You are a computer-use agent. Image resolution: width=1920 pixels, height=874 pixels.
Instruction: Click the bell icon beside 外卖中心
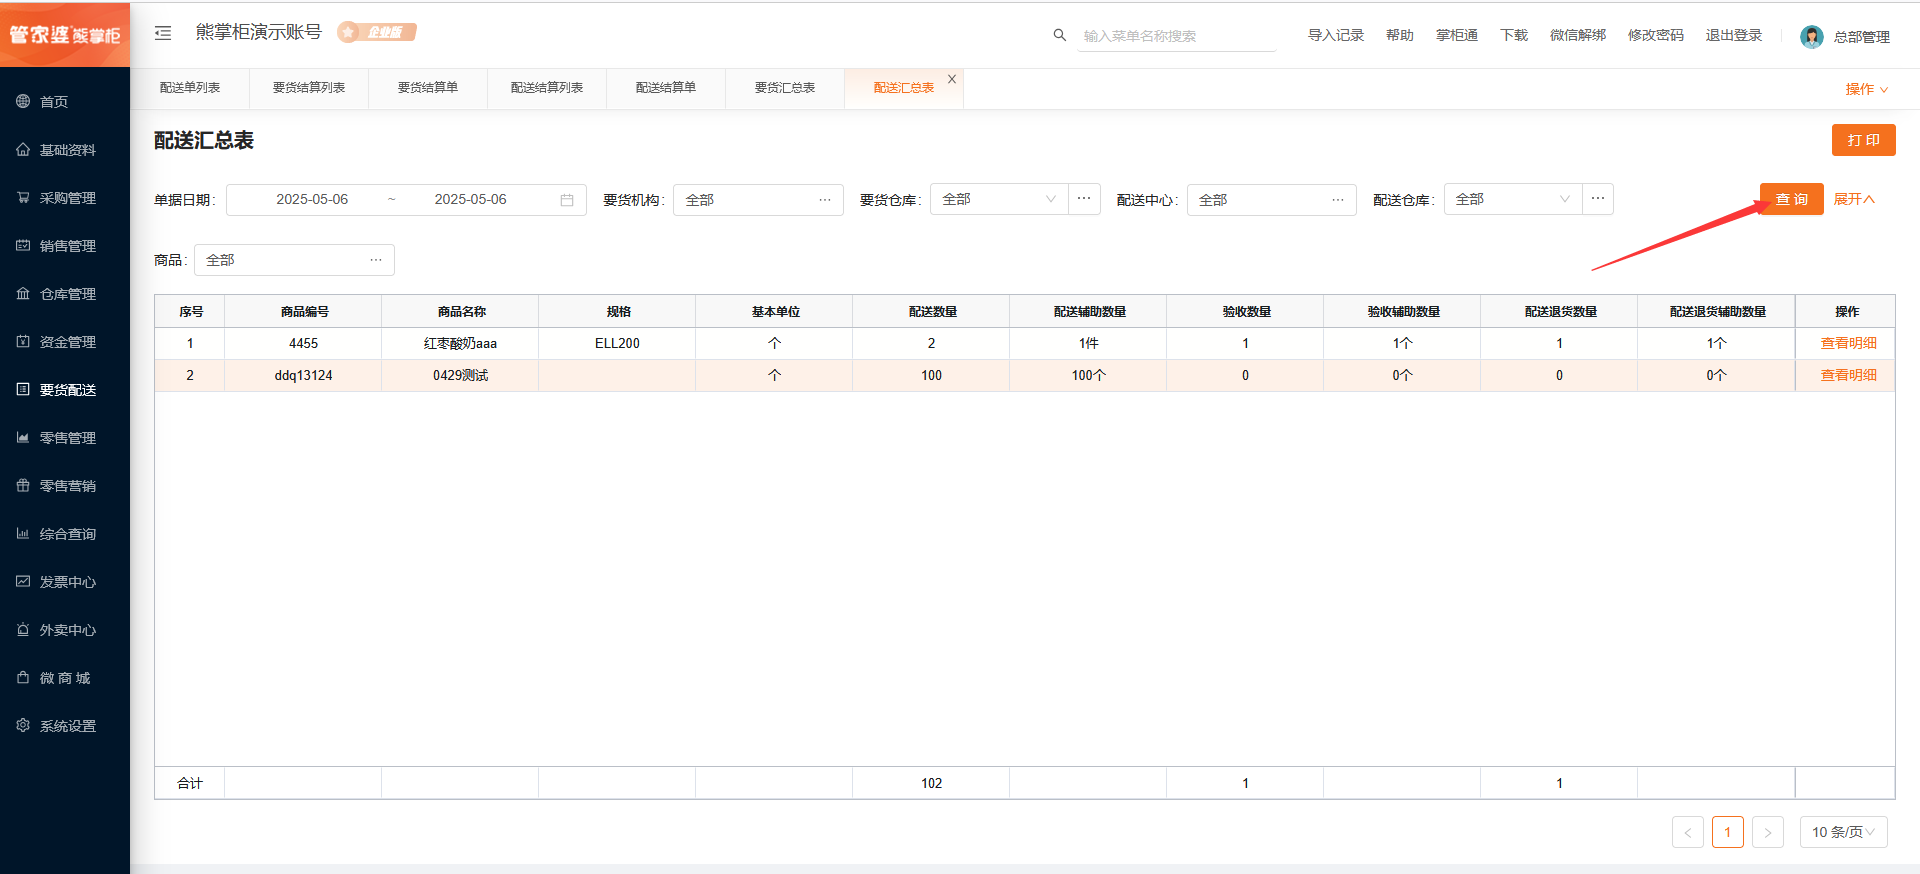23,629
